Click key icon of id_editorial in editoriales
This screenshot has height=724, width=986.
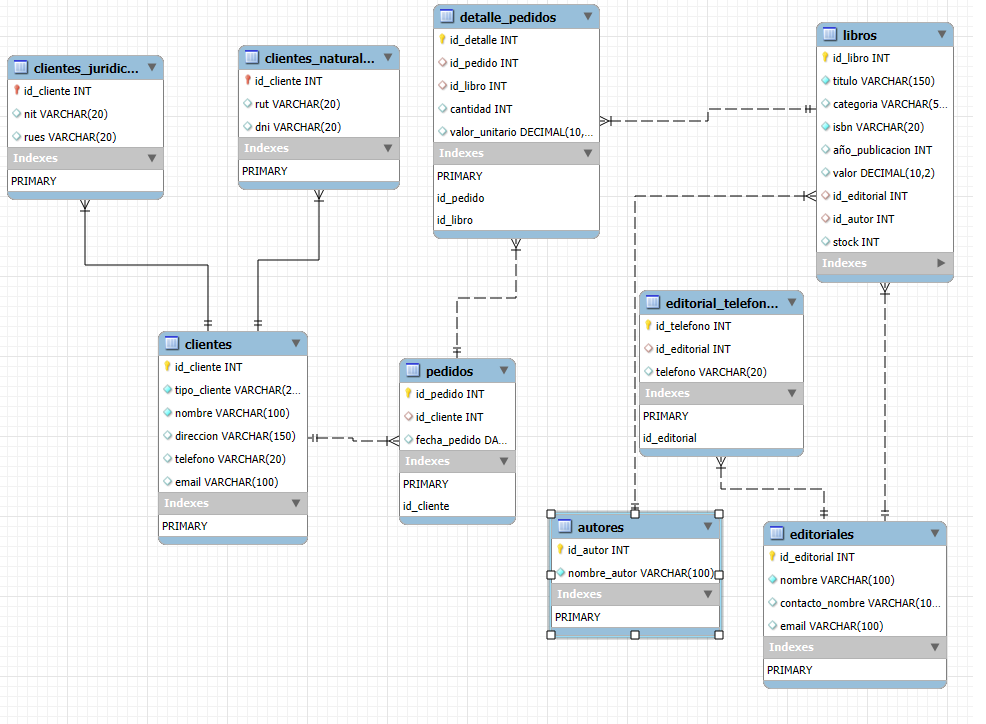click(x=772, y=557)
